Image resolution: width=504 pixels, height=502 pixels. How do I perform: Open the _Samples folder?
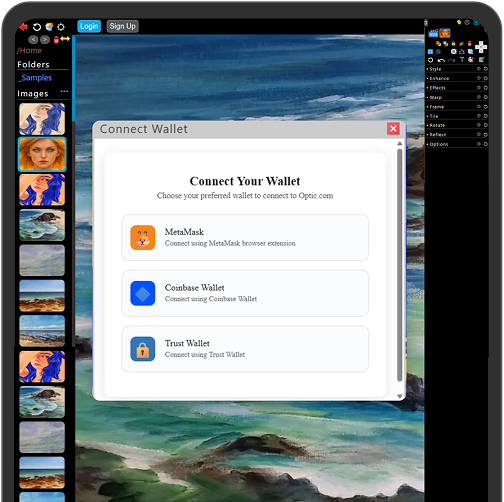point(35,78)
